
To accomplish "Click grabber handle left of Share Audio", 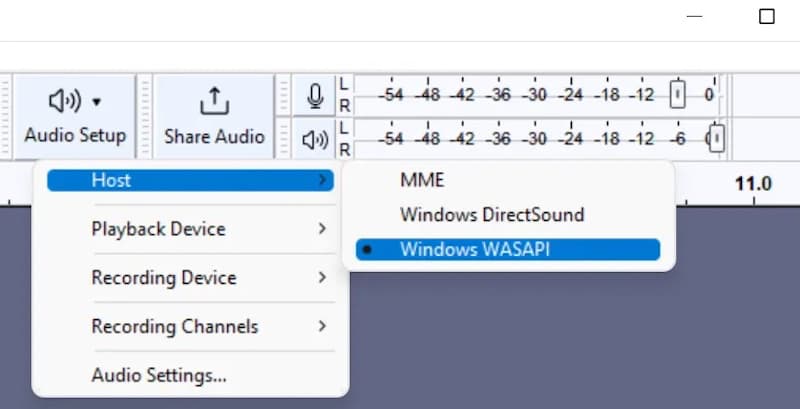I will tap(145, 117).
